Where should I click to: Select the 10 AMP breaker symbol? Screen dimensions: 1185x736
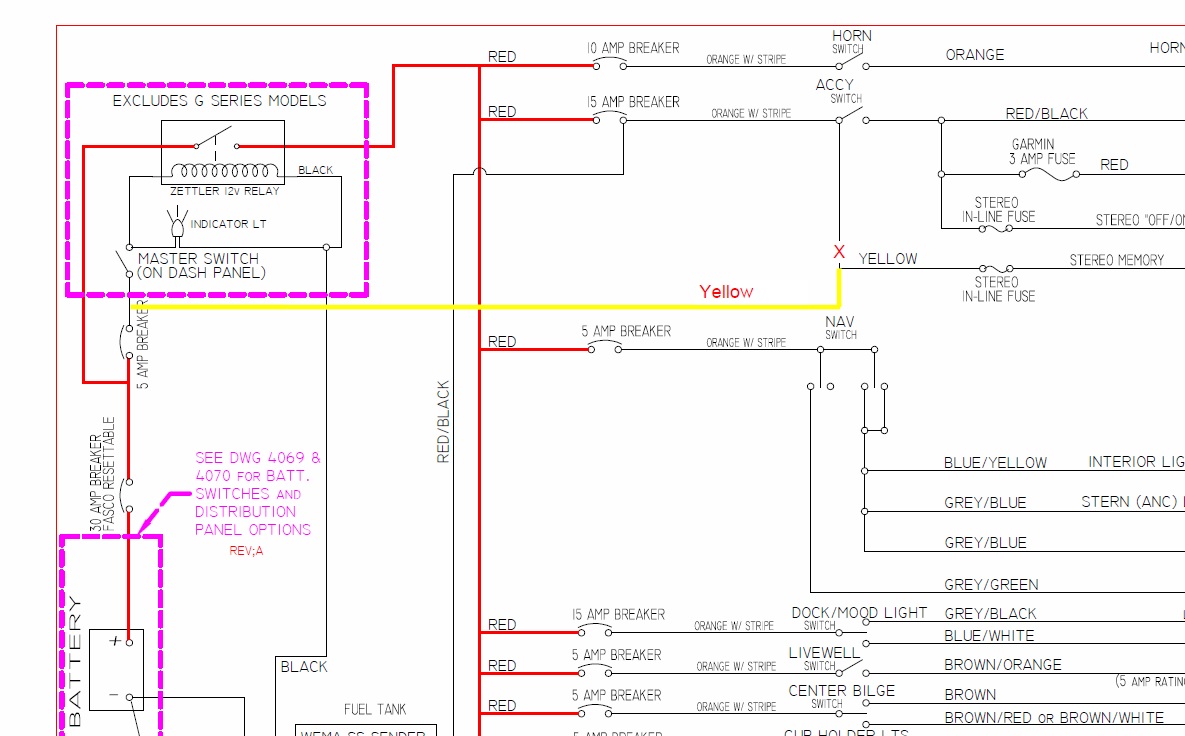[610, 65]
